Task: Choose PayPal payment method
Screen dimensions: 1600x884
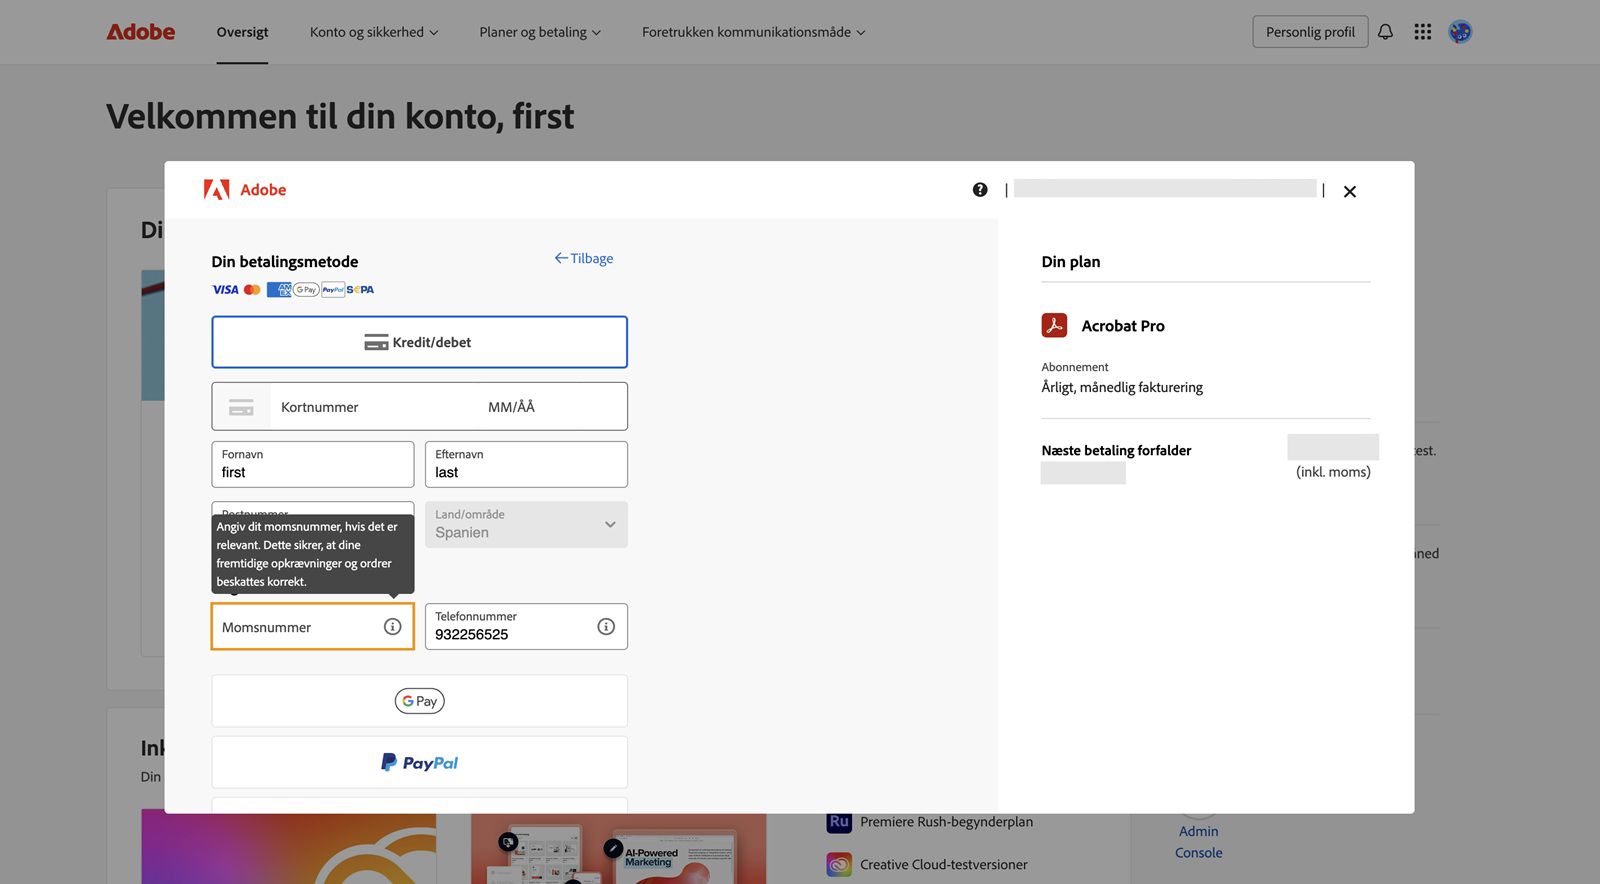Action: point(419,763)
